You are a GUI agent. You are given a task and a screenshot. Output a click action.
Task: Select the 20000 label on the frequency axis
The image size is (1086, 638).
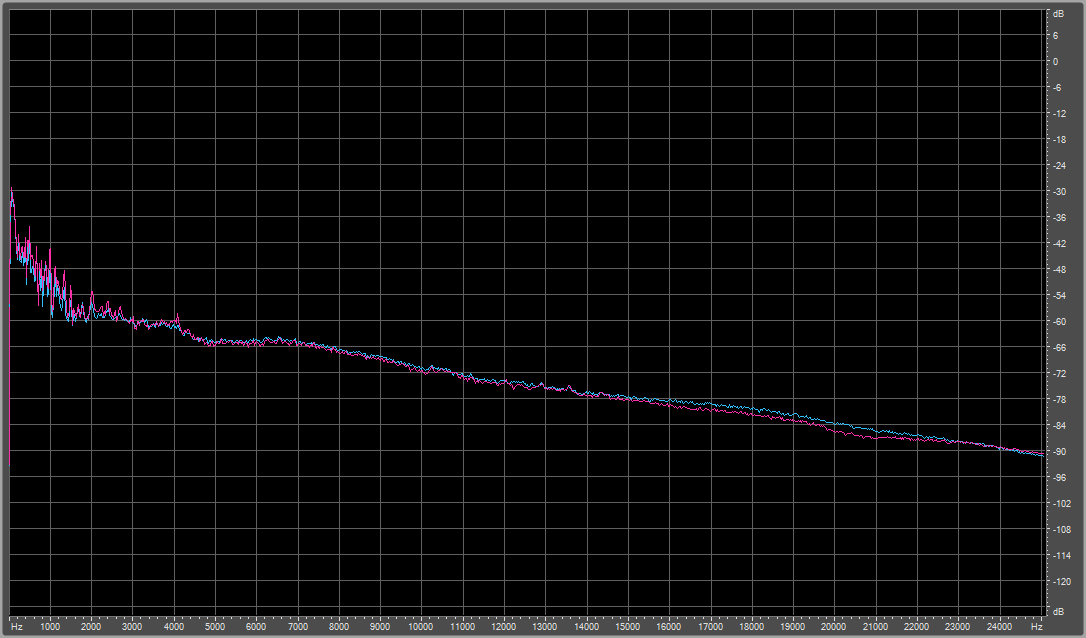[835, 626]
